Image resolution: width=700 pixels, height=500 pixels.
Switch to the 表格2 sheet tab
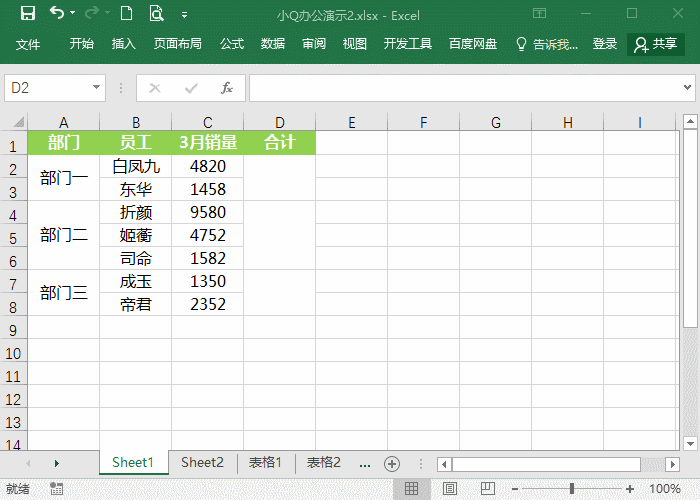pyautogui.click(x=323, y=462)
